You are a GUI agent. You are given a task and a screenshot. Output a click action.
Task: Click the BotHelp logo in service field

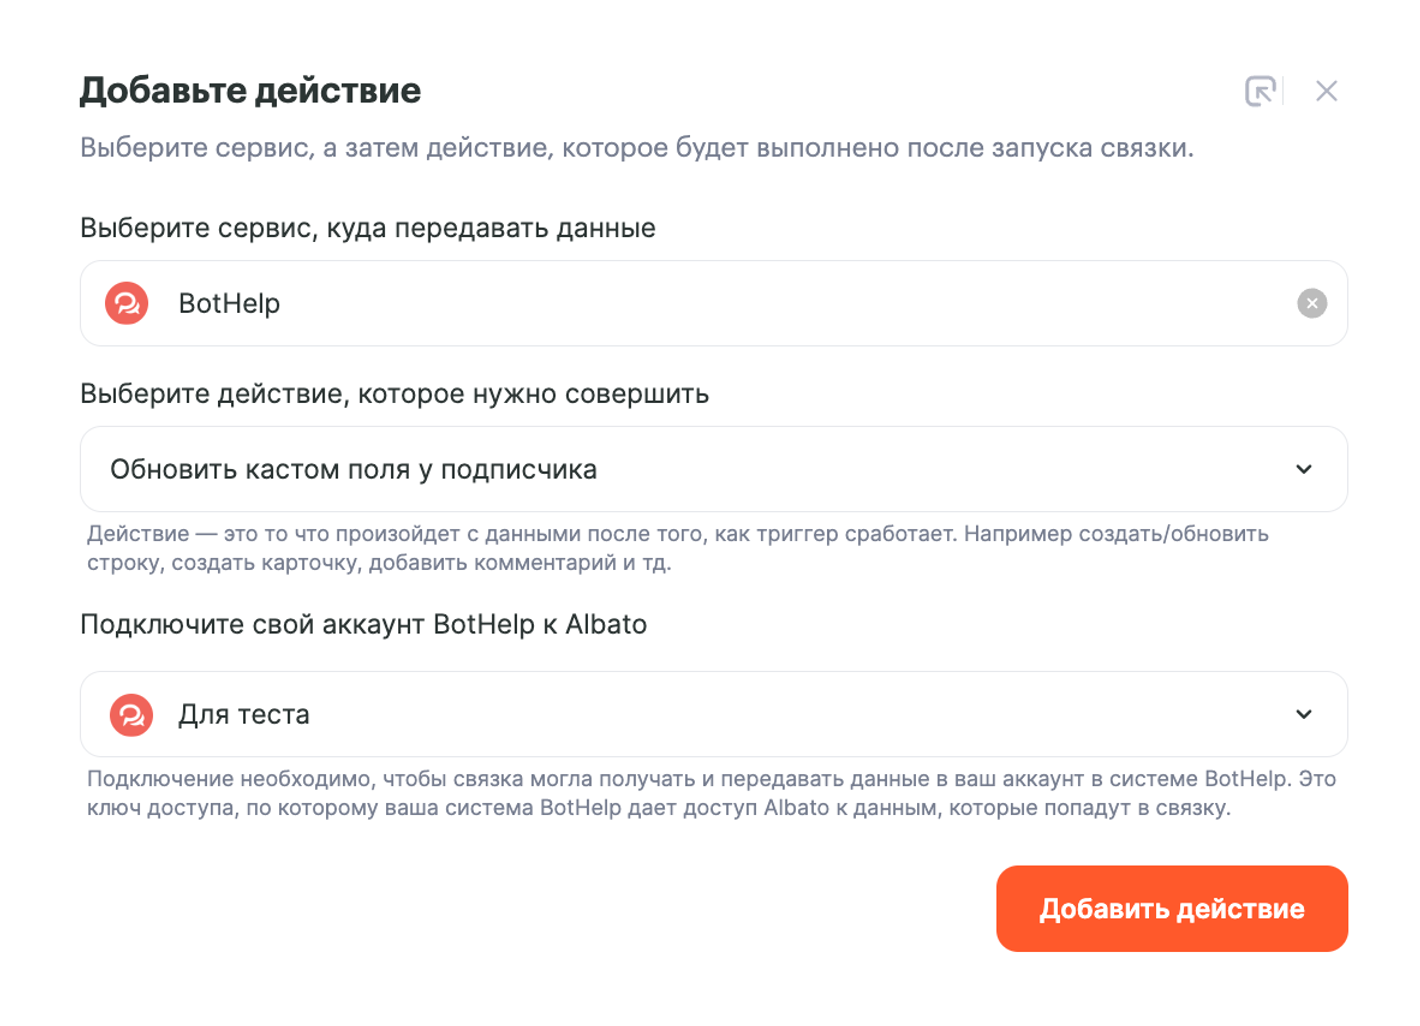tap(127, 303)
